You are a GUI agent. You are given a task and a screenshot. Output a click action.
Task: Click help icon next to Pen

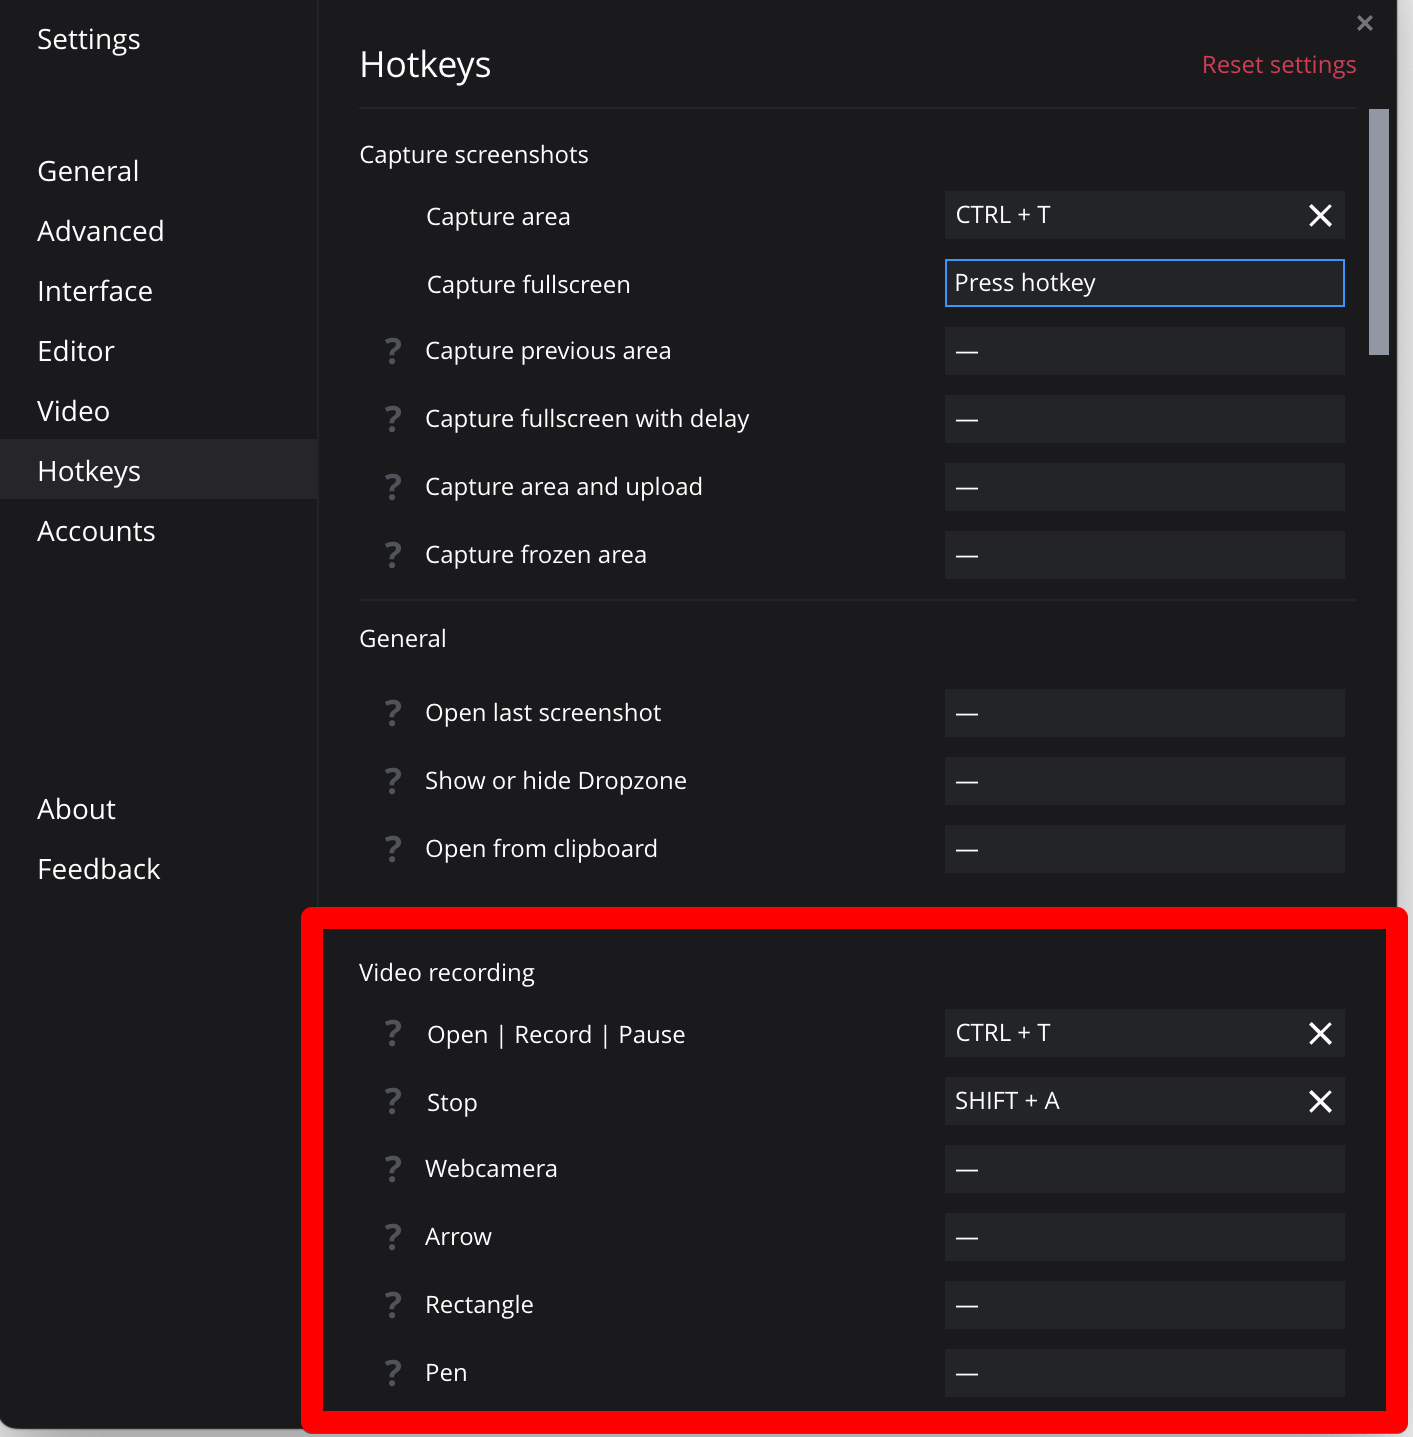(x=393, y=1373)
